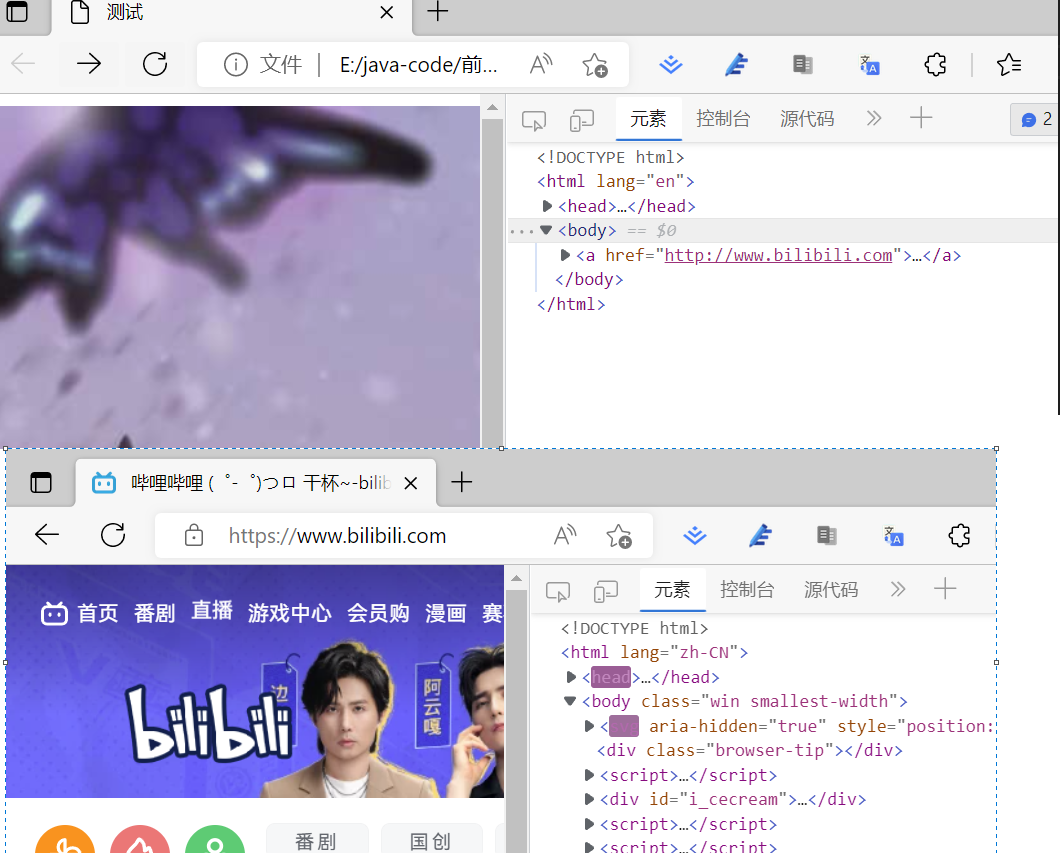Reload the page in the top browser window
Screen dimensions: 1060x853
pyautogui.click(x=155, y=64)
